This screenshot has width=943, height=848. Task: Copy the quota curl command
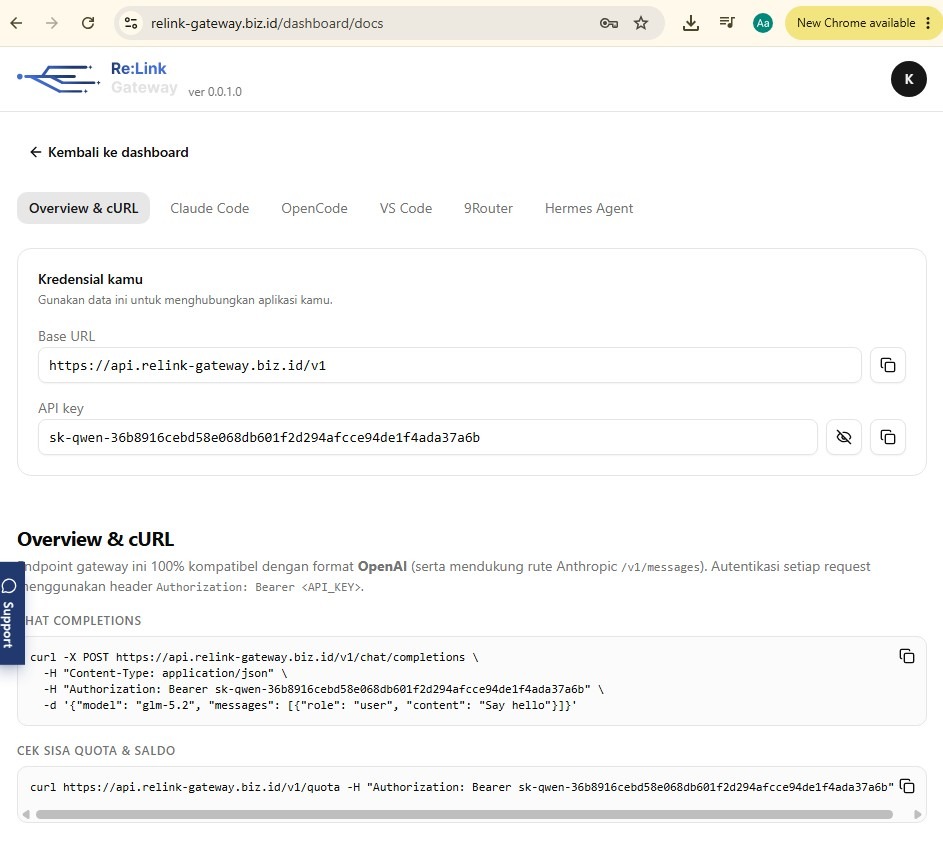[x=906, y=786]
